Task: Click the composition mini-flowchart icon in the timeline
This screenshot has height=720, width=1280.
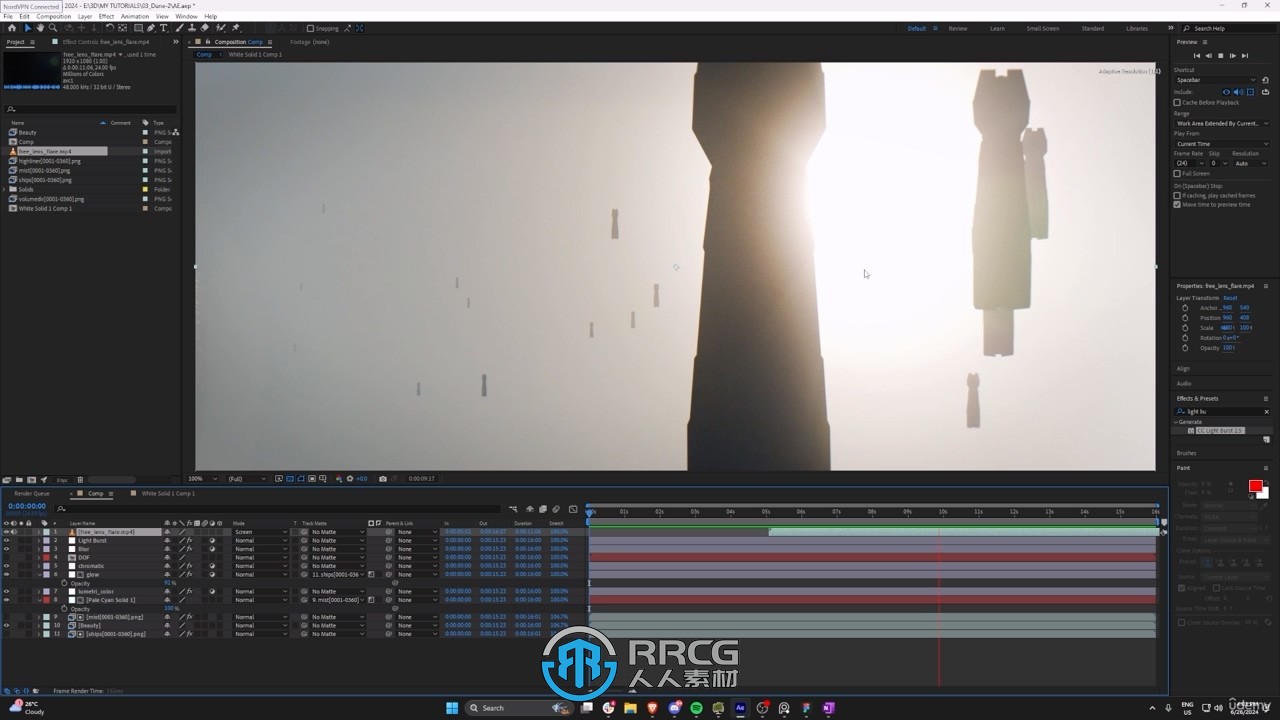Action: 513,509
